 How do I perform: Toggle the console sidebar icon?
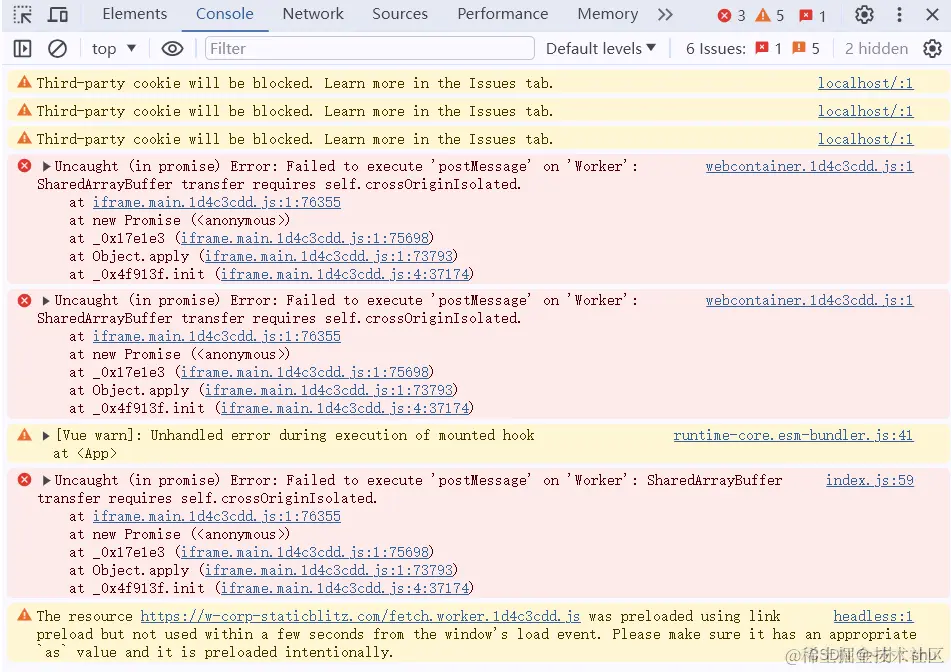22,49
